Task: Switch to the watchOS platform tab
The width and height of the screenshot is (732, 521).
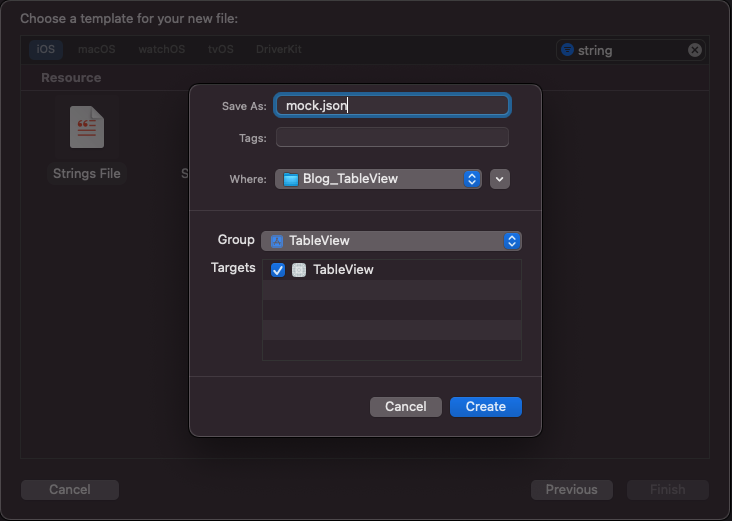Action: pos(162,49)
